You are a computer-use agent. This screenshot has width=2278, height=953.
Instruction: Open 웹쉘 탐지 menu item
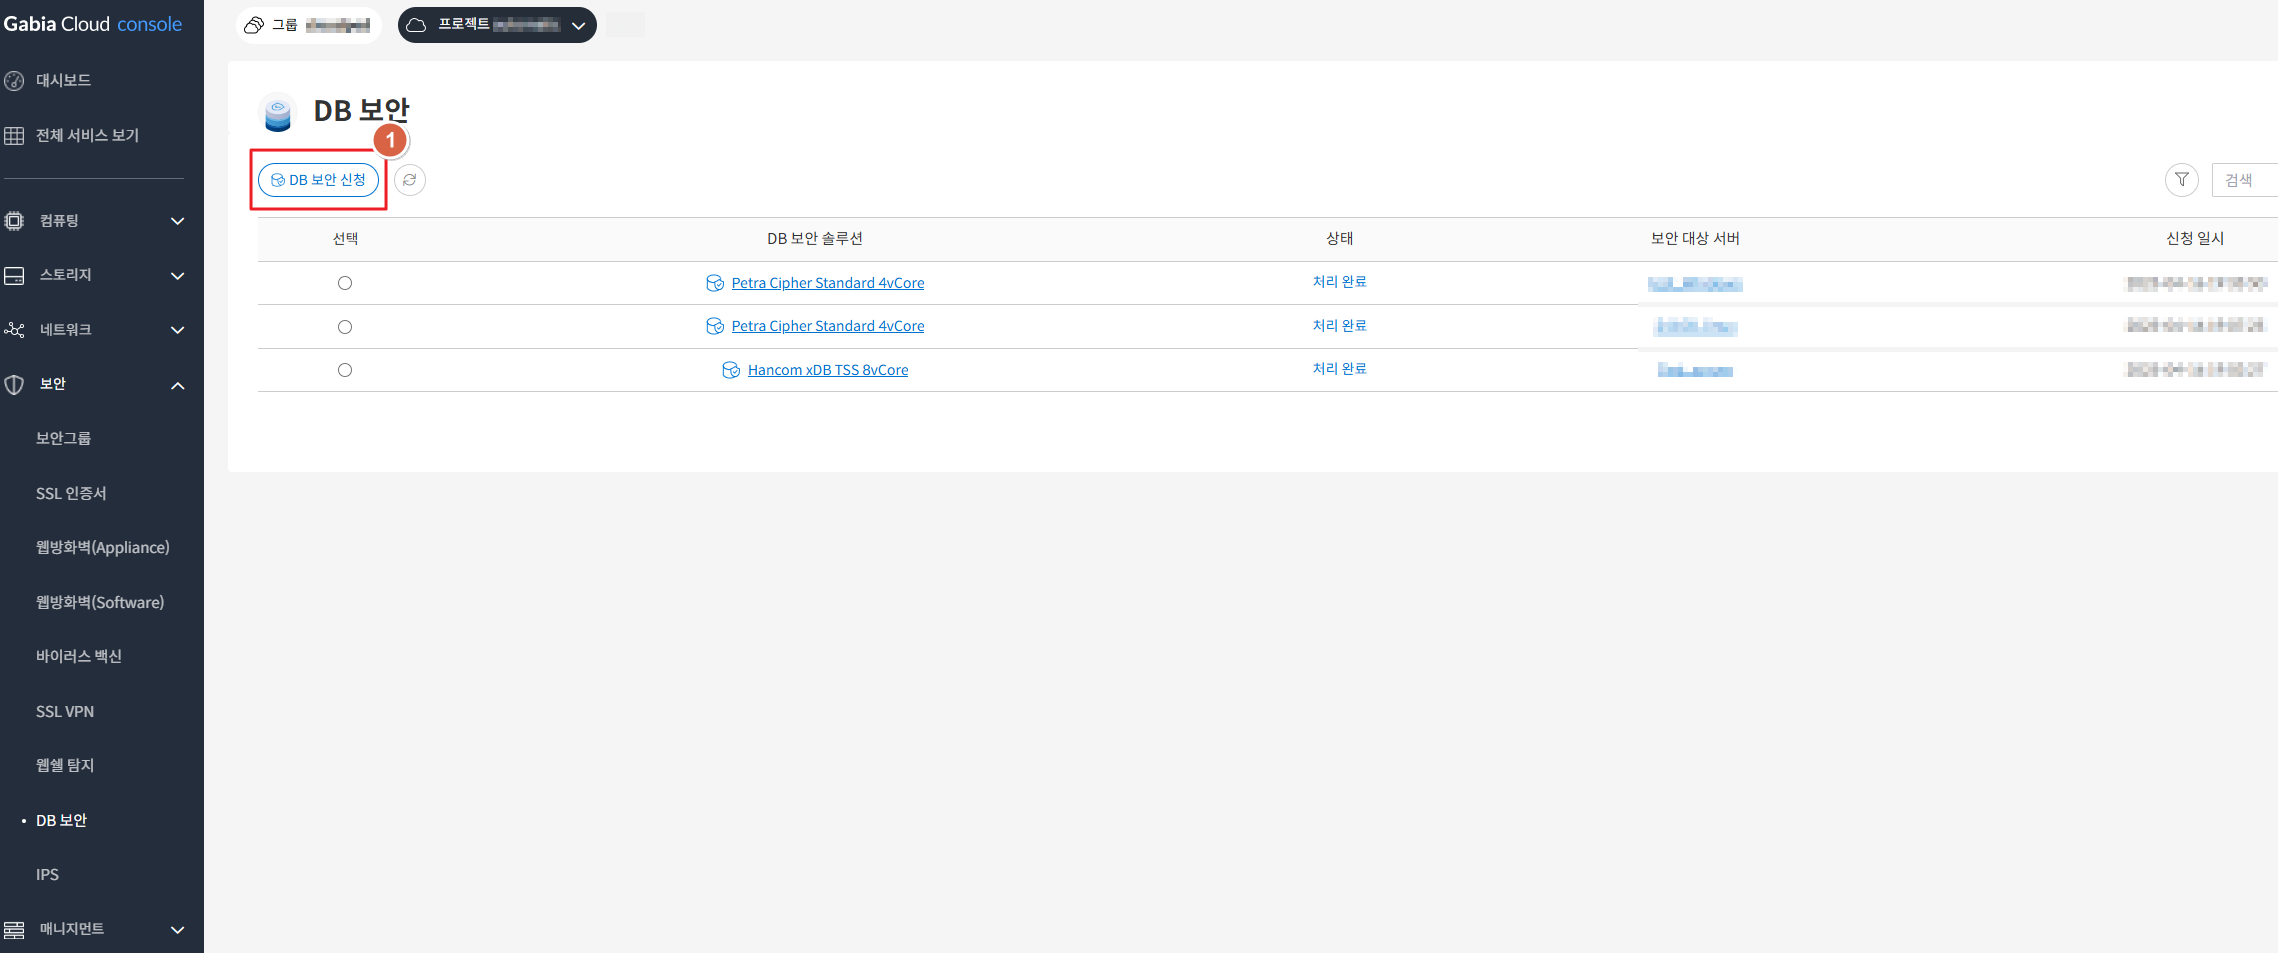point(65,765)
